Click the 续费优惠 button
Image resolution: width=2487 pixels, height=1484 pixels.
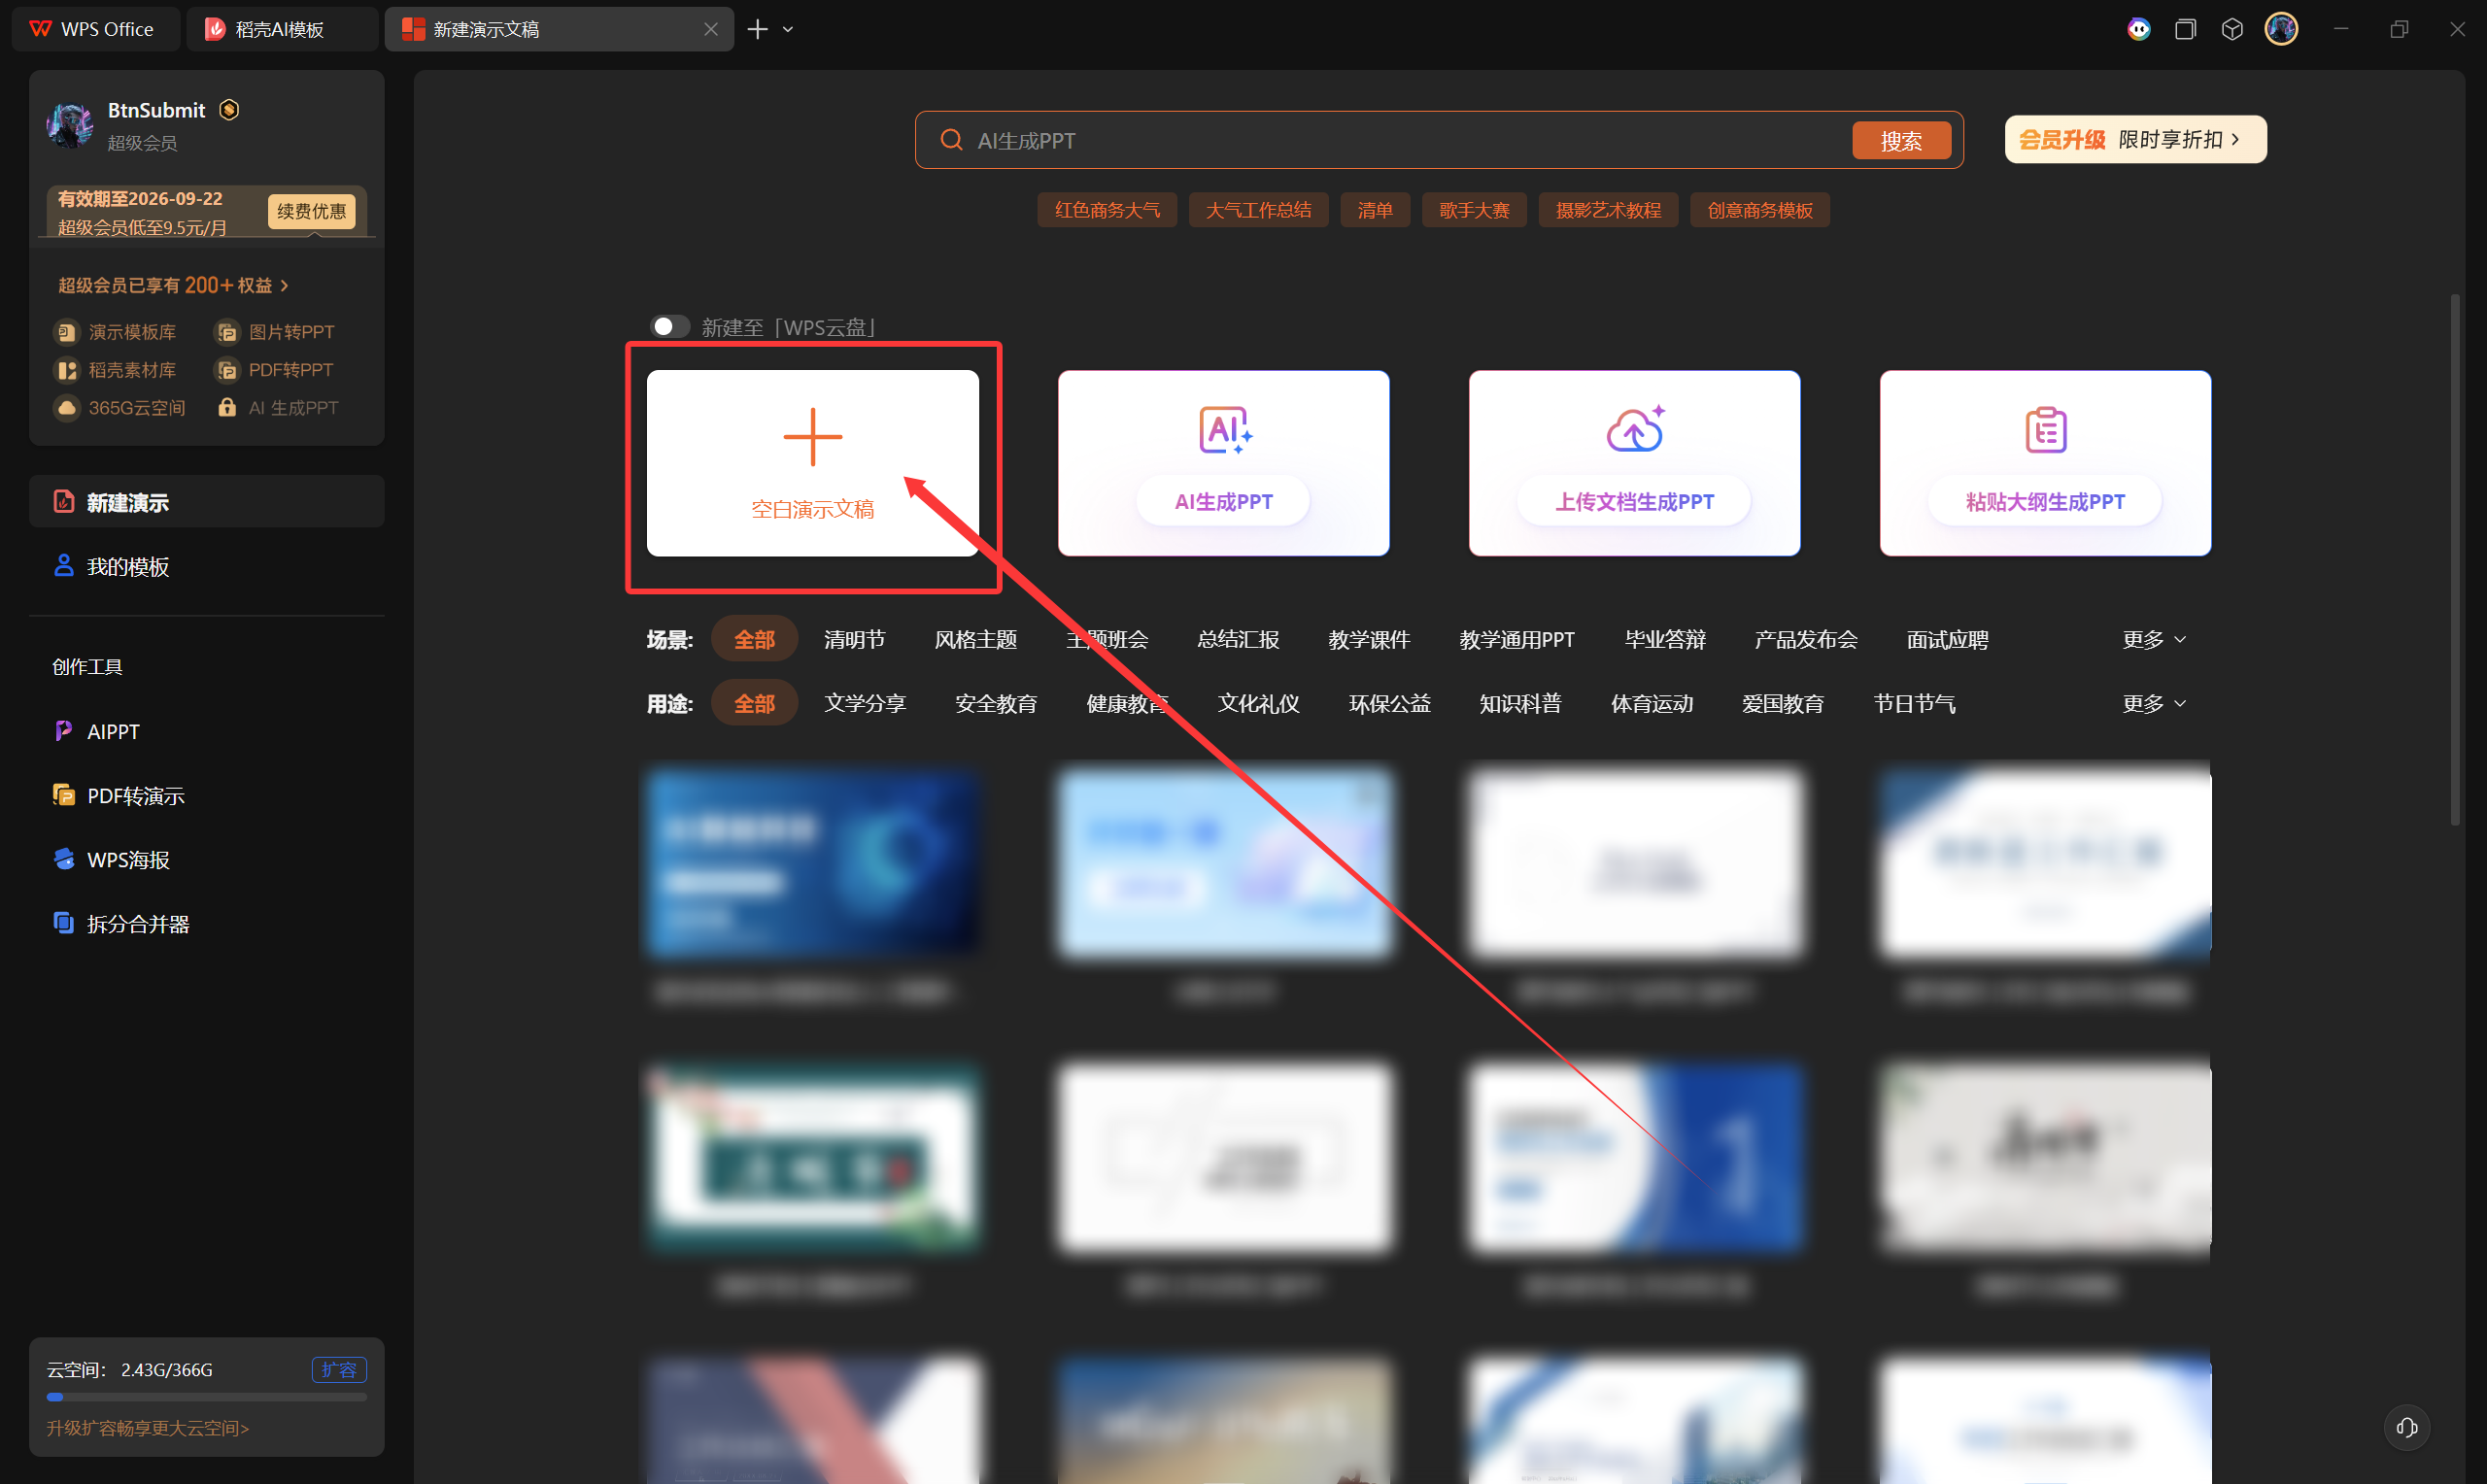[311, 212]
